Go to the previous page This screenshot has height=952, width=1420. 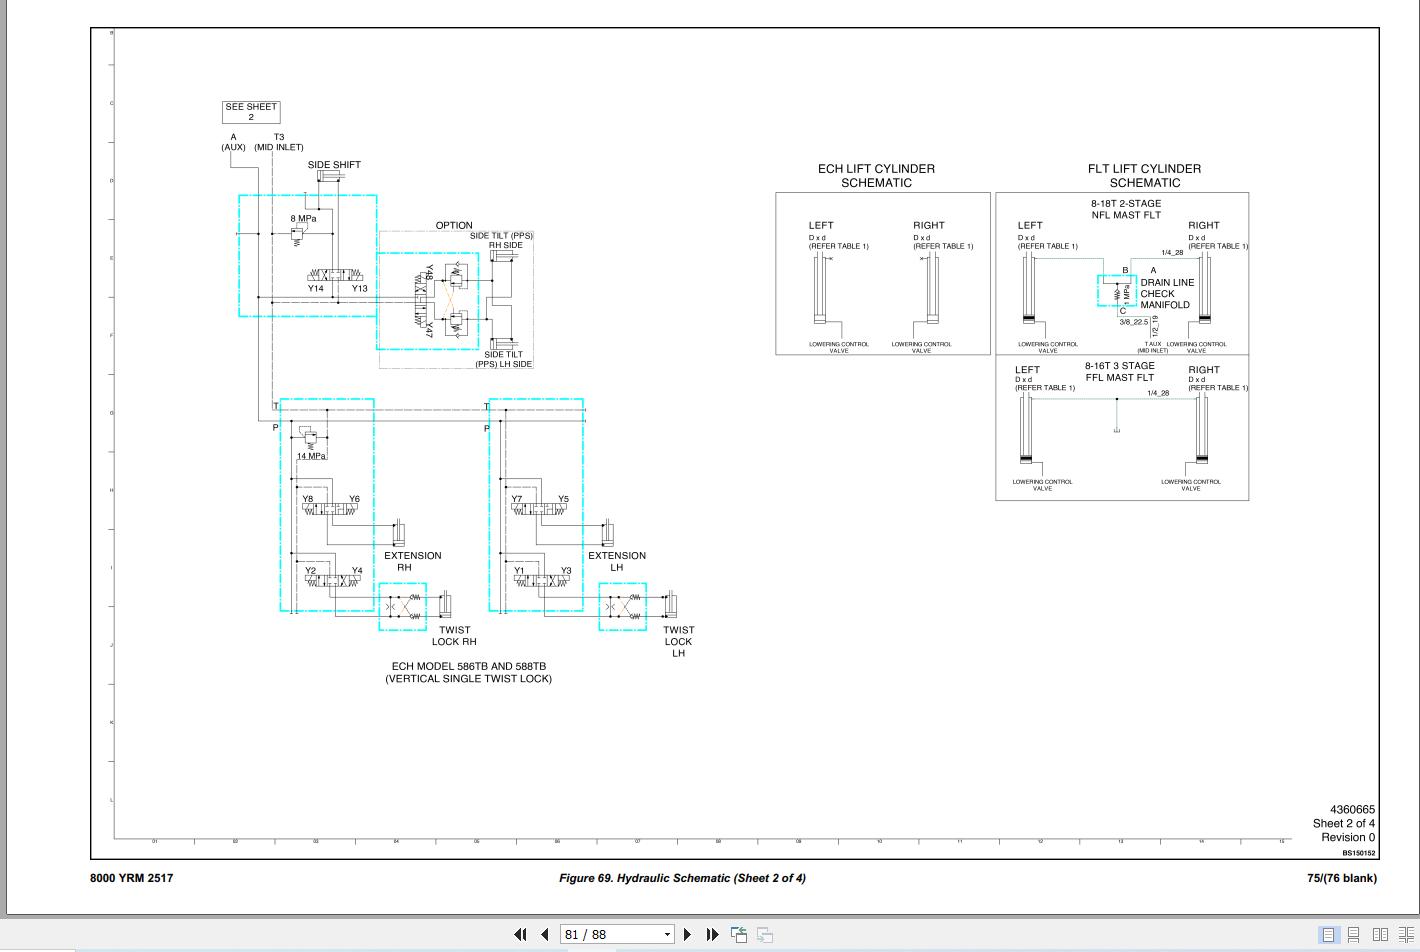coord(544,934)
